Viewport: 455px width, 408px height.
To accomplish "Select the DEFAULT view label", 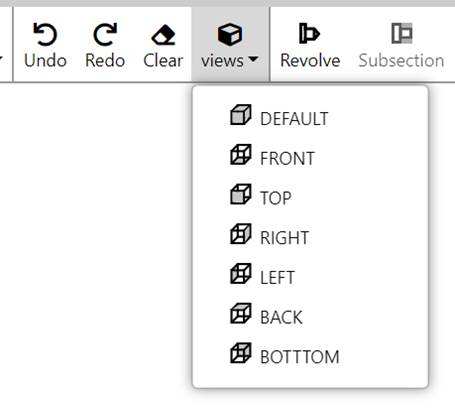I will [x=294, y=119].
